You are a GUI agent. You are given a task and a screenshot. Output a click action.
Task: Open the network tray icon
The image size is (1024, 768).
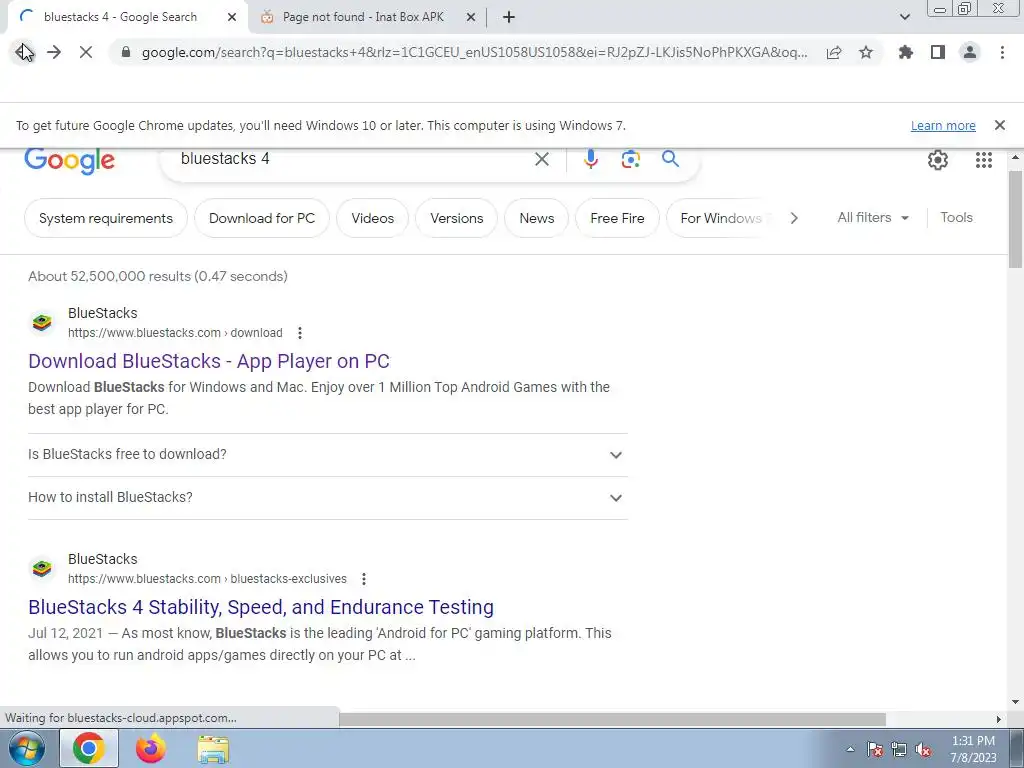(x=899, y=750)
